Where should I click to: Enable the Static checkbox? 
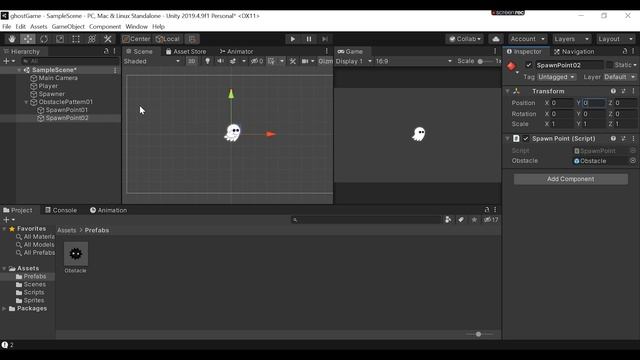point(609,65)
